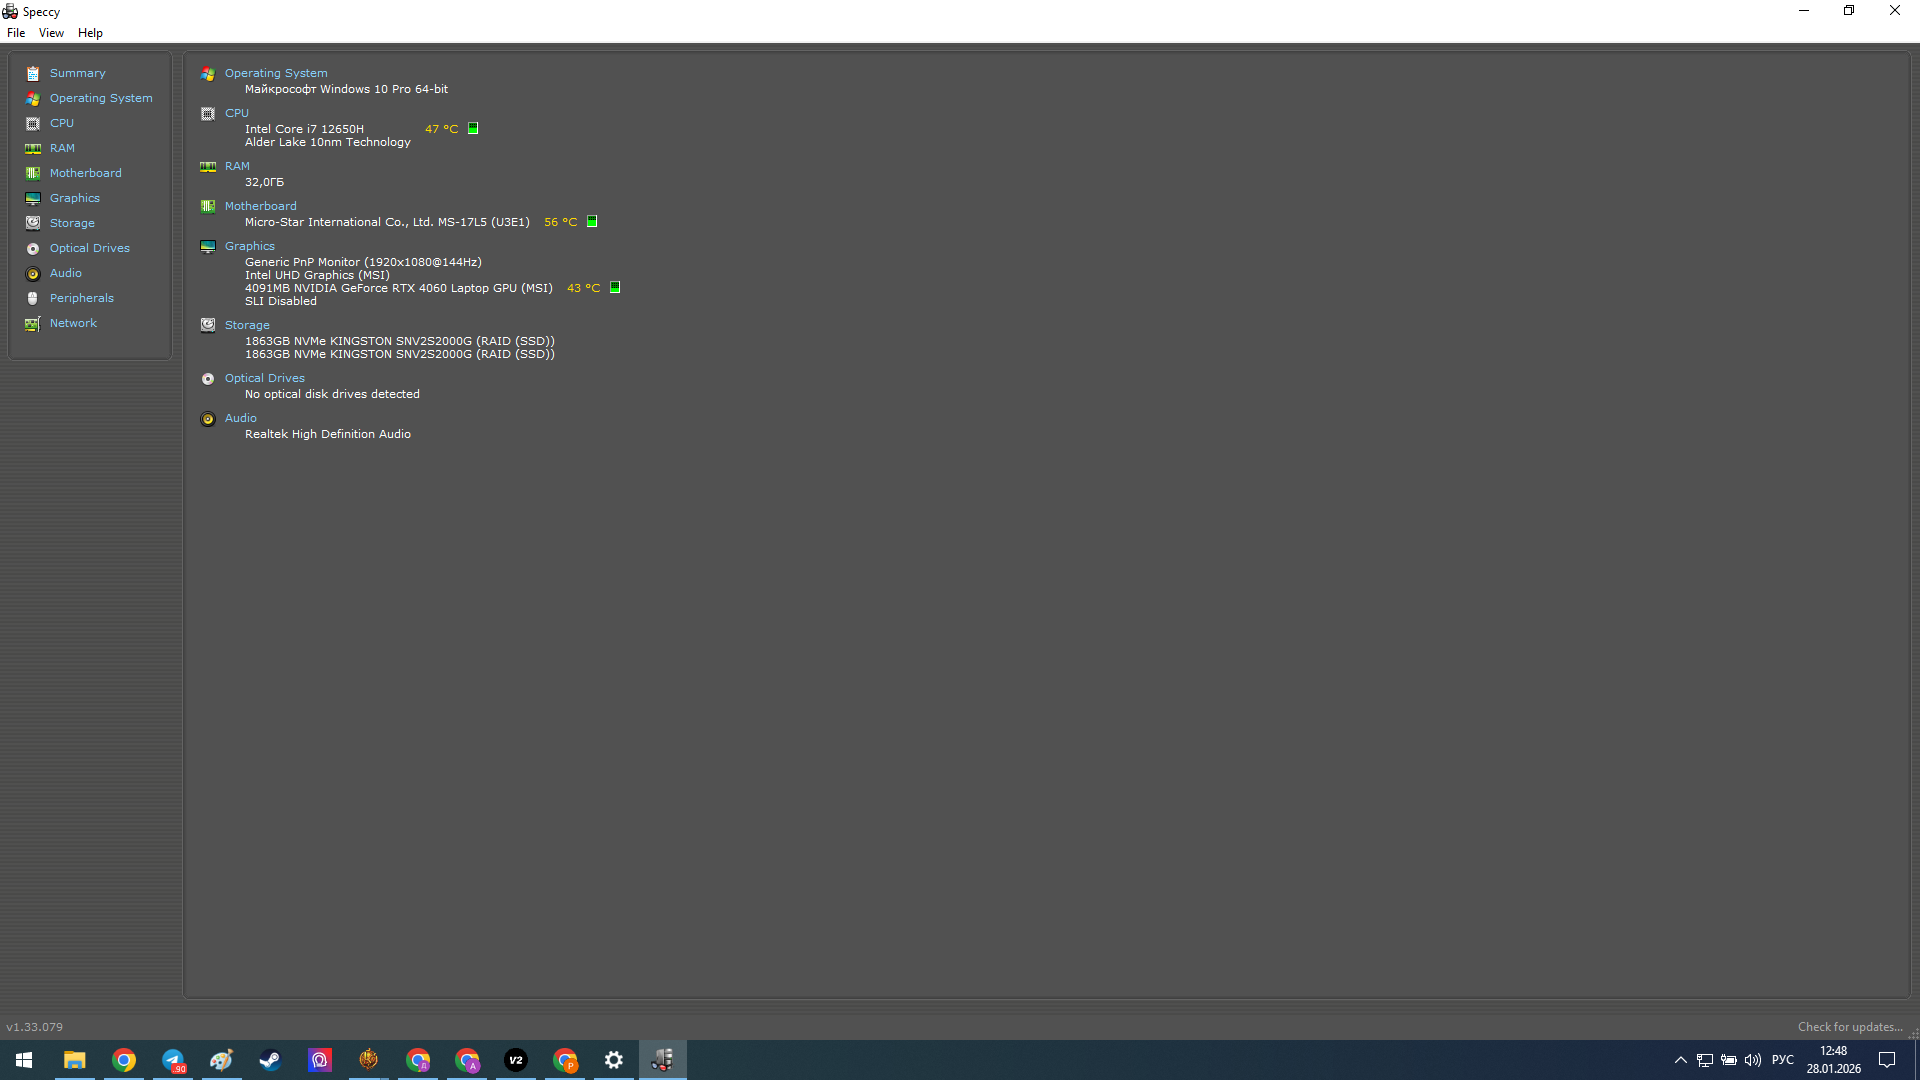The height and width of the screenshot is (1080, 1920).
Task: Select Summary in the left sidebar
Action: pyautogui.click(x=77, y=73)
